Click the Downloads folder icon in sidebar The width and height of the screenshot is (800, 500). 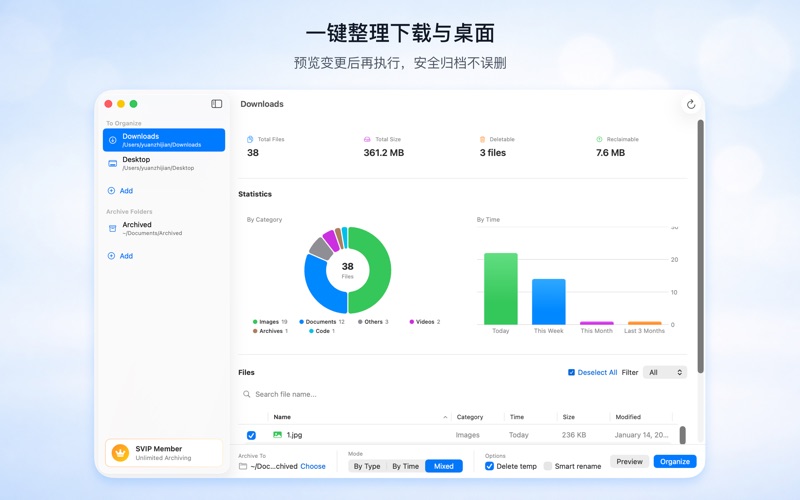coord(113,140)
